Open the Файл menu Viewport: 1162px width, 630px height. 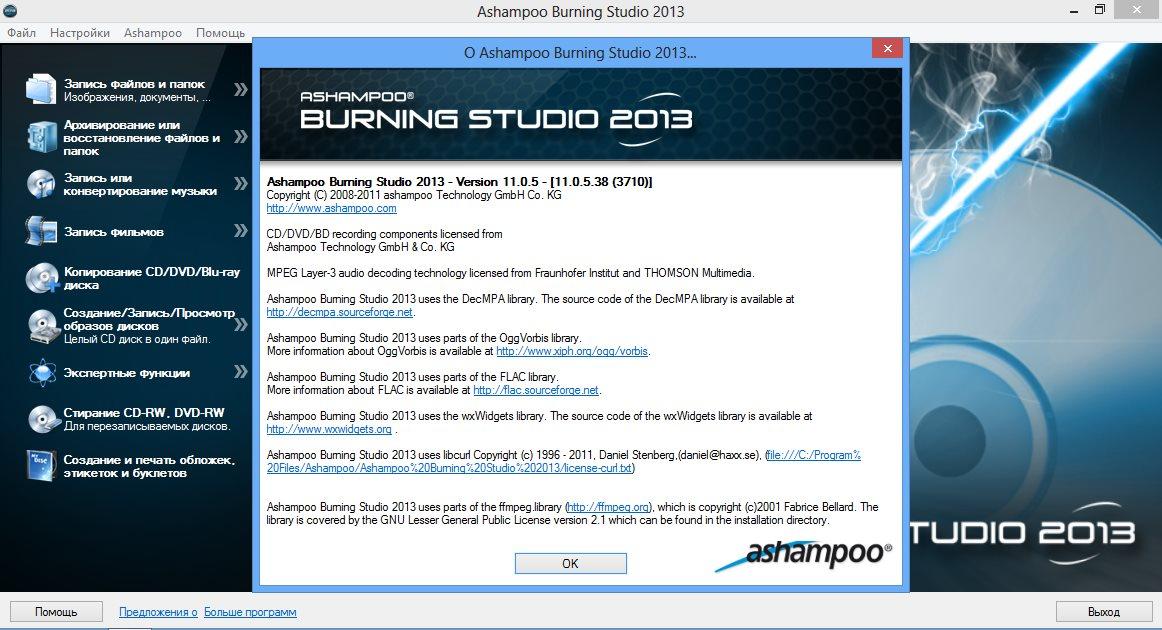(x=21, y=33)
